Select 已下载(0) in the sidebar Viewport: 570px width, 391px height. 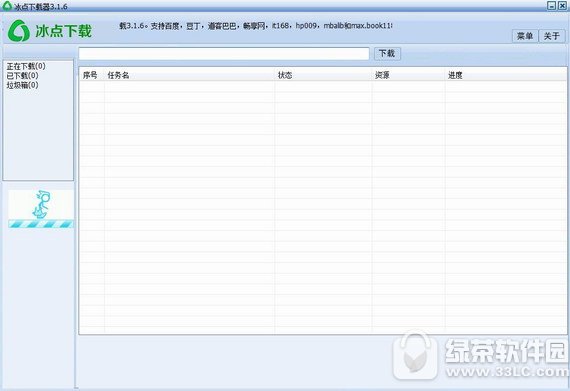click(x=22, y=76)
